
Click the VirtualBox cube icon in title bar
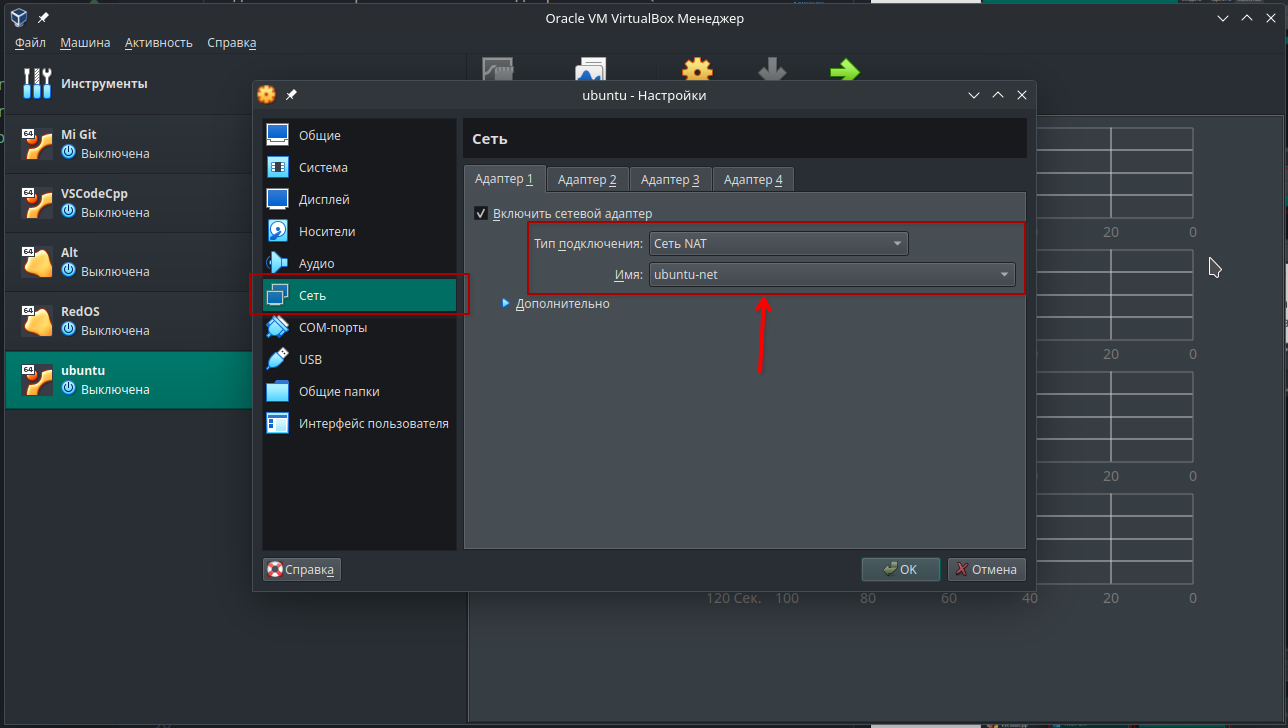pos(18,18)
